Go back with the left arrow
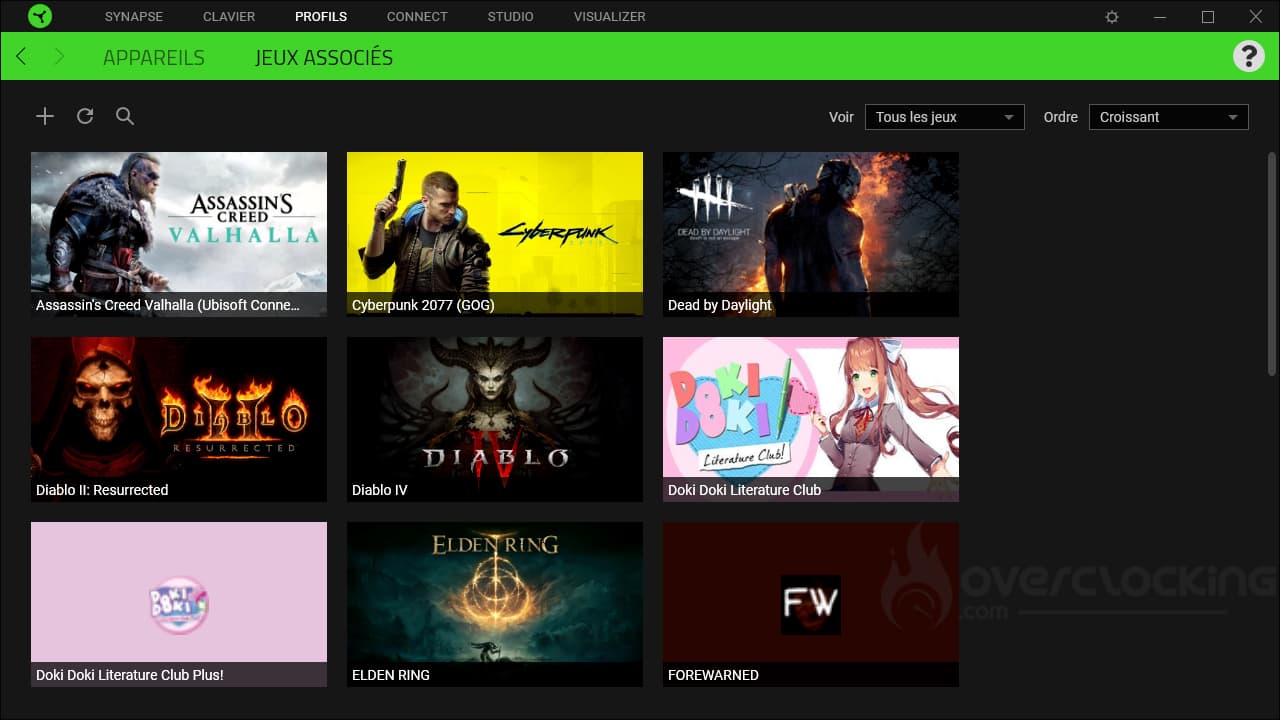The image size is (1280, 720). [x=21, y=57]
